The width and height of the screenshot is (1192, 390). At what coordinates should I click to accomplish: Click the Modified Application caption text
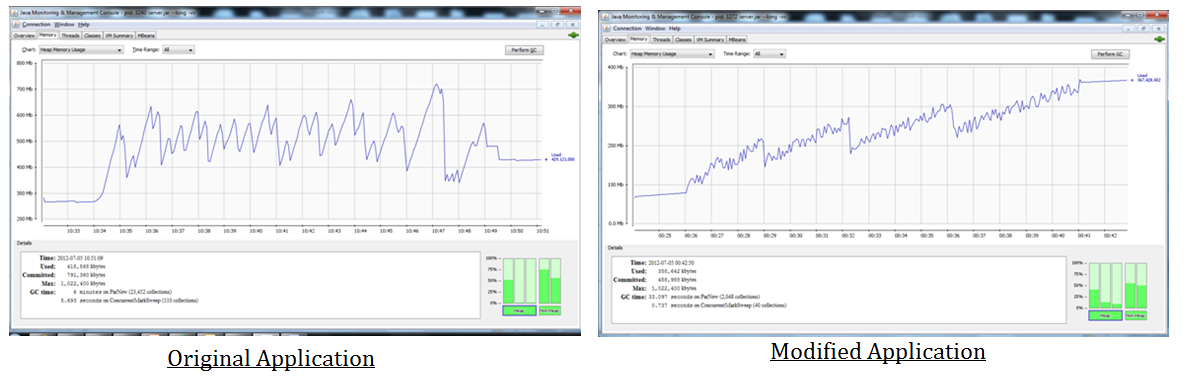click(x=878, y=352)
